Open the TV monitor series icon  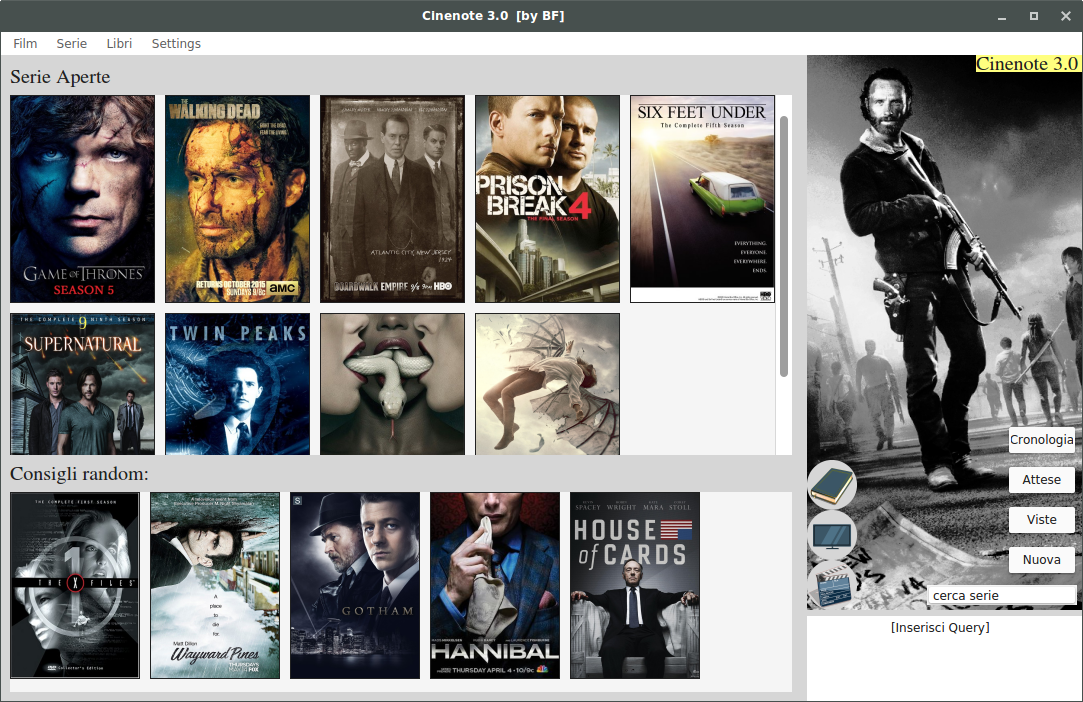[832, 535]
